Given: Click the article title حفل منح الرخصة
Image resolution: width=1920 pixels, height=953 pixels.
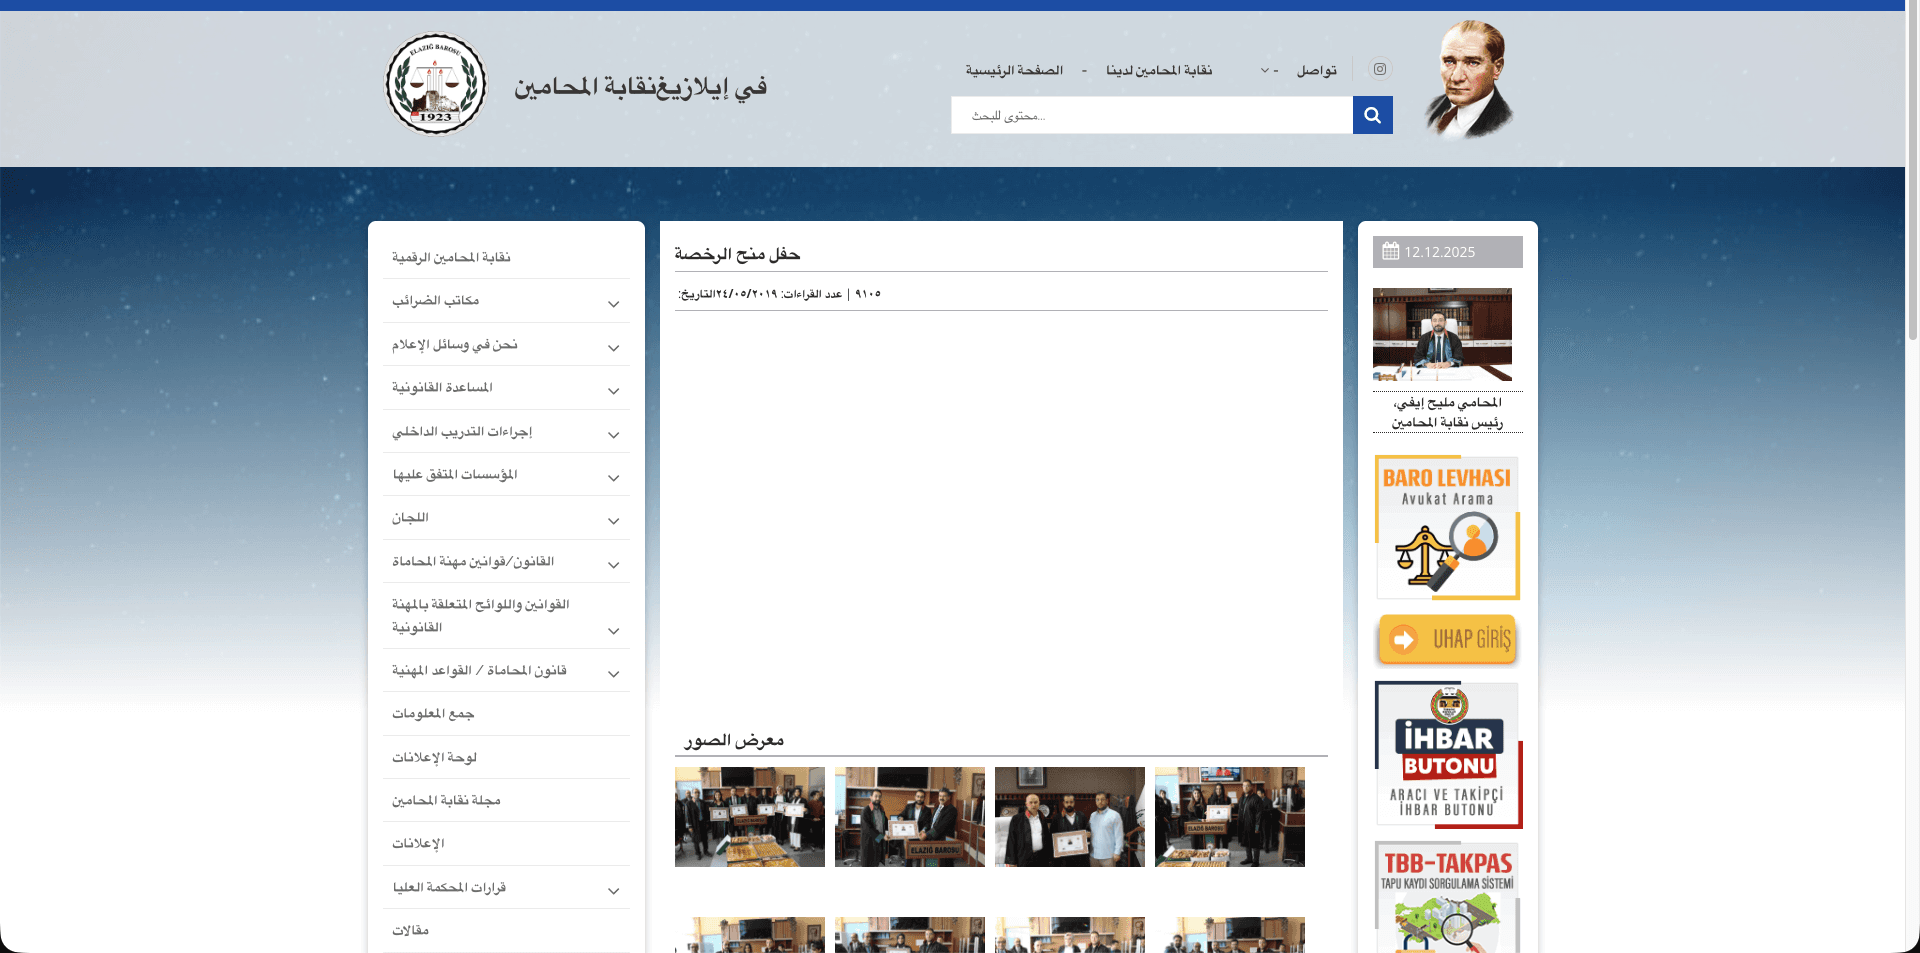Looking at the screenshot, I should pyautogui.click(x=737, y=254).
